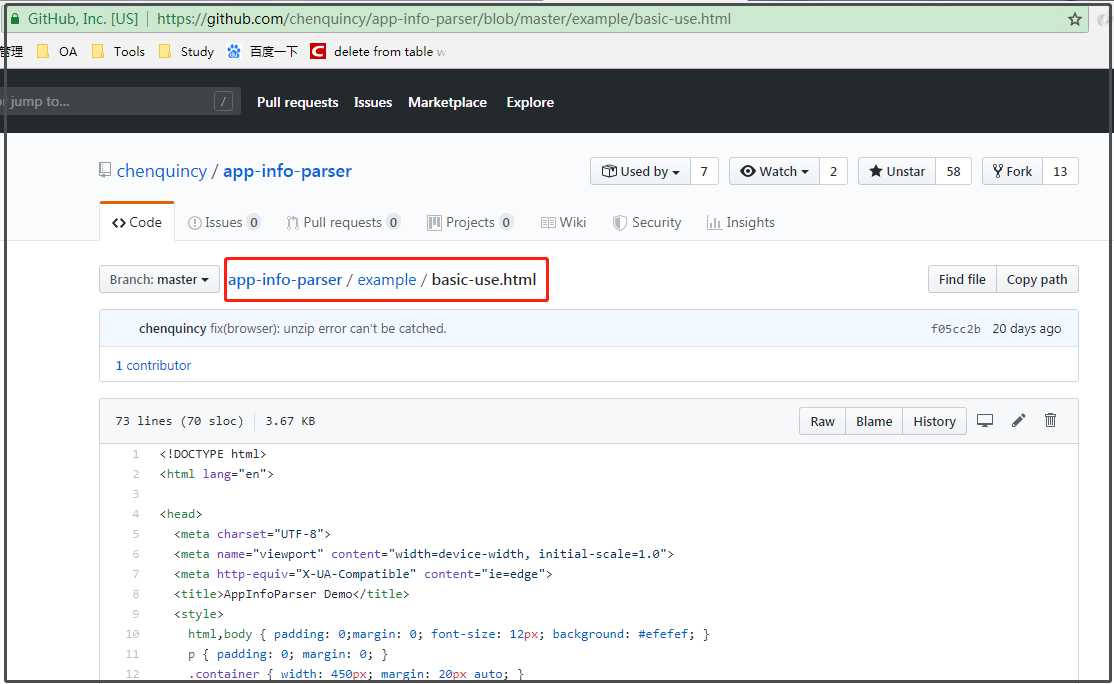This screenshot has width=1114, height=684.
Task: Open commit hash f05cc2b
Action: (956, 329)
